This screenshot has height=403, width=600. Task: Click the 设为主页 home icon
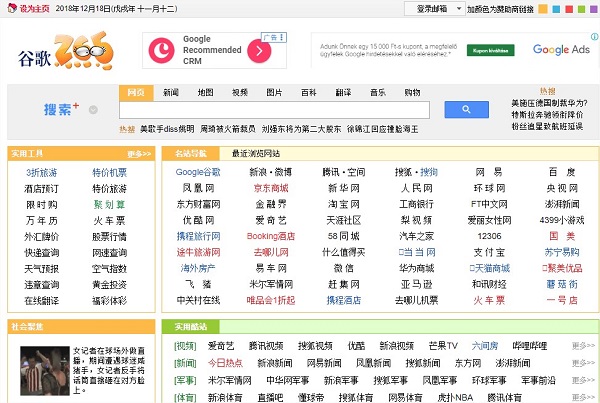click(12, 8)
